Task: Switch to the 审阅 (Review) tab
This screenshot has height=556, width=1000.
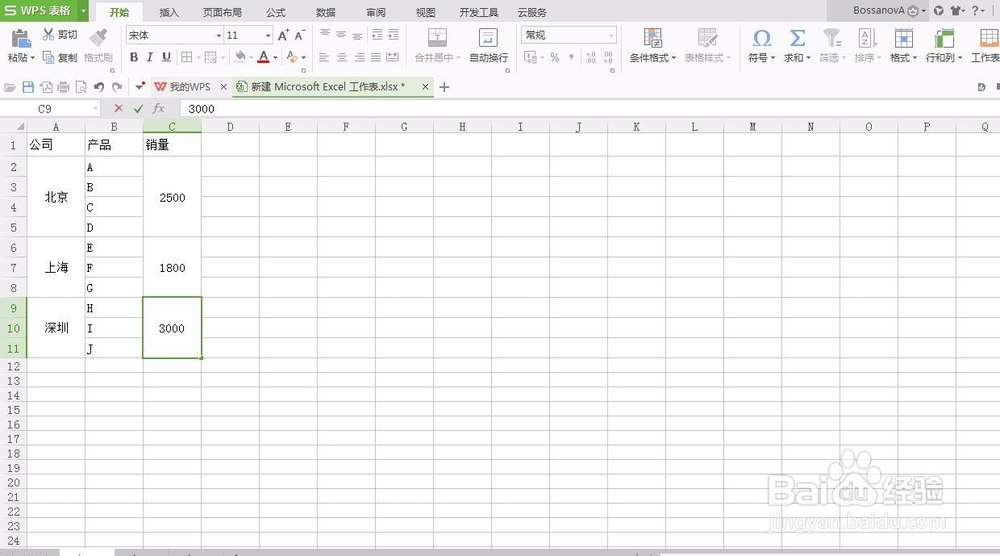Action: 376,12
